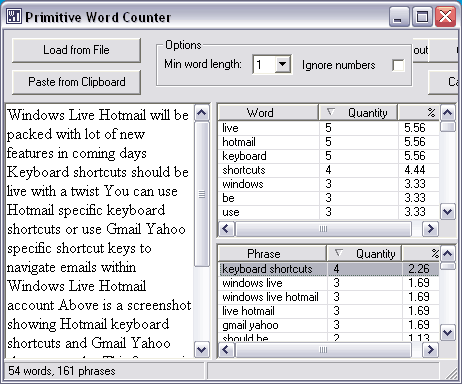Image resolution: width=462 pixels, height=384 pixels.
Task: Click the Primitive Word Counter title bar icon
Action: tap(14, 16)
